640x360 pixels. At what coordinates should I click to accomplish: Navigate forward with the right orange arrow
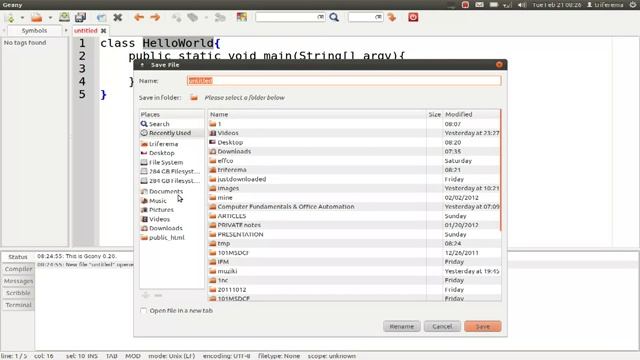pyautogui.click(x=155, y=17)
